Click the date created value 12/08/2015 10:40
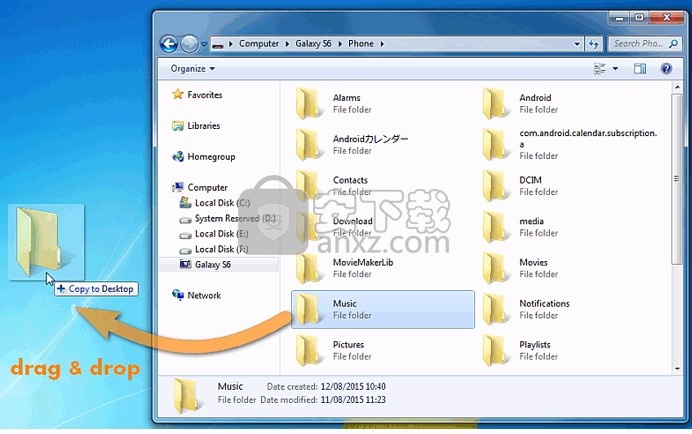This screenshot has height=434, width=692. click(x=353, y=386)
